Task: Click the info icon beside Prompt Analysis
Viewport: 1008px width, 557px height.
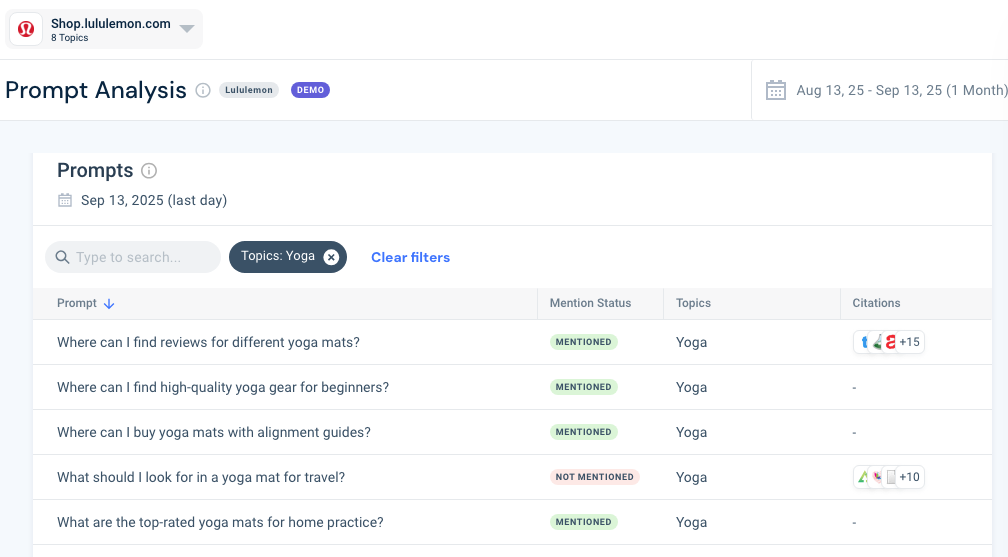Action: click(x=203, y=90)
